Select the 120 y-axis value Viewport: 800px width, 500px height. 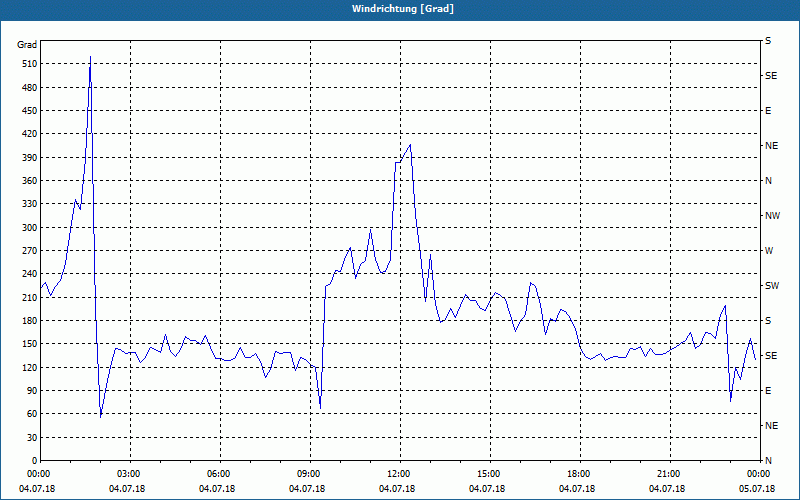(x=30, y=367)
